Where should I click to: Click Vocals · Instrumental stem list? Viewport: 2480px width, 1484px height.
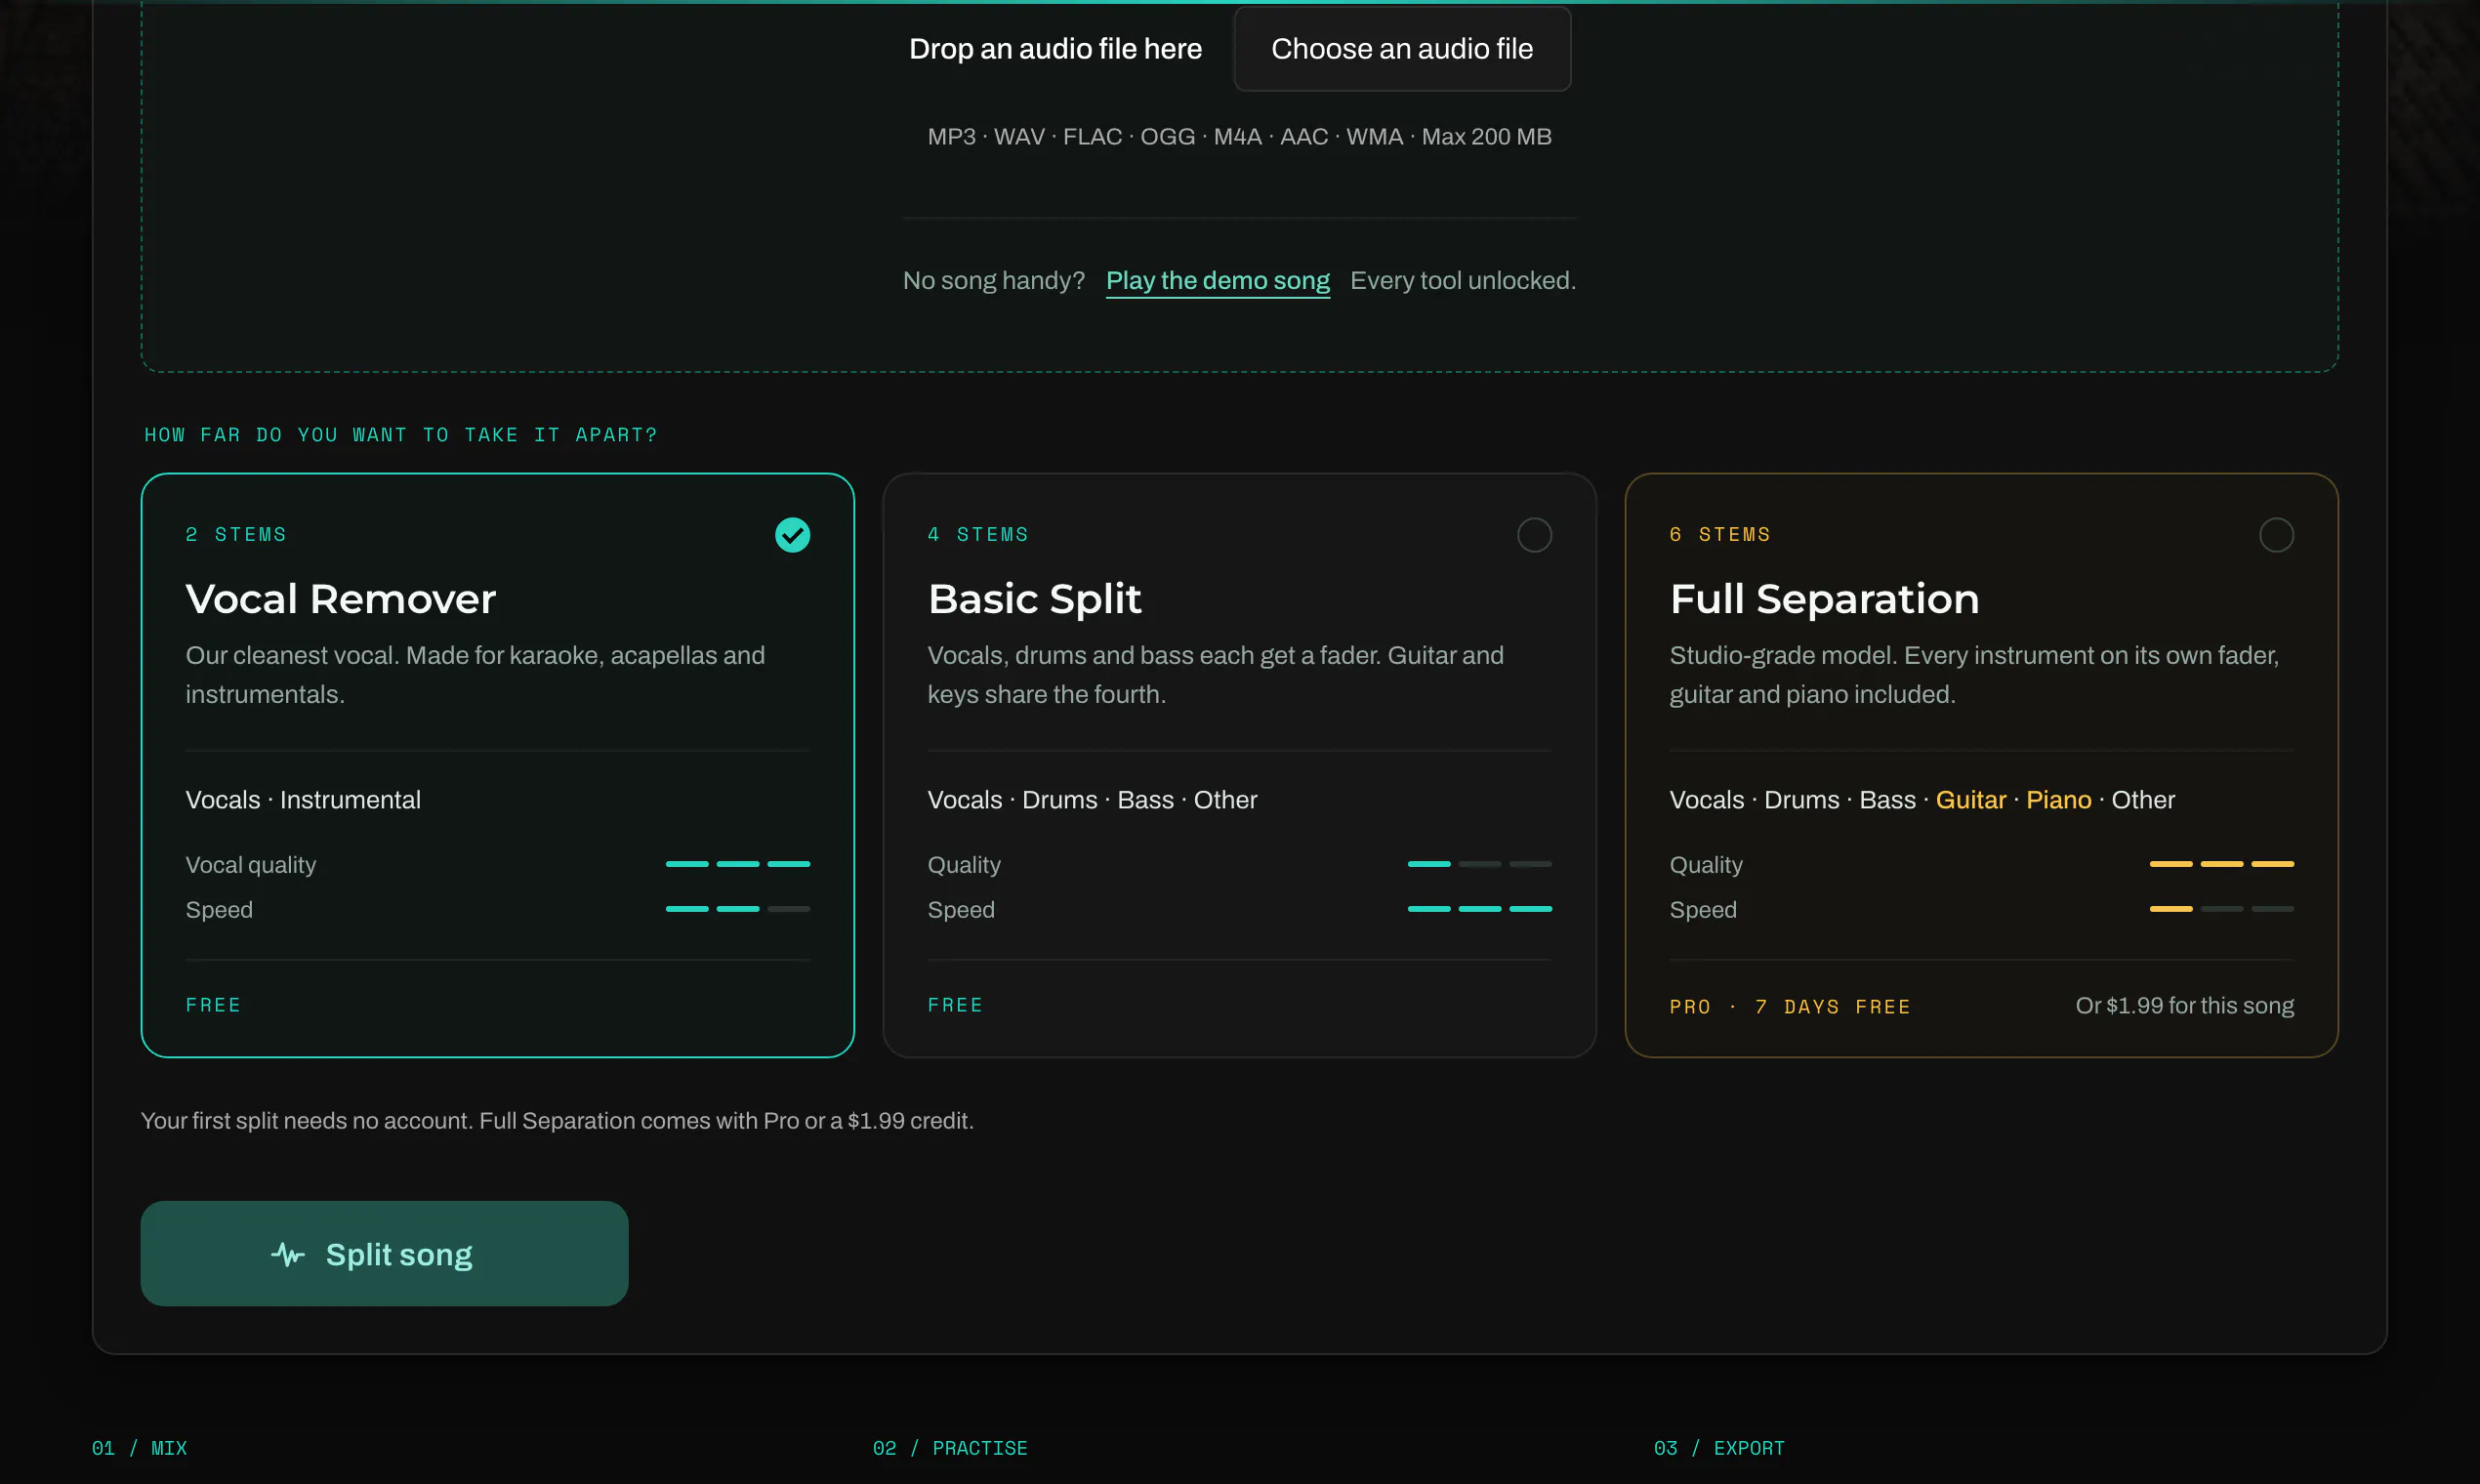coord(303,800)
